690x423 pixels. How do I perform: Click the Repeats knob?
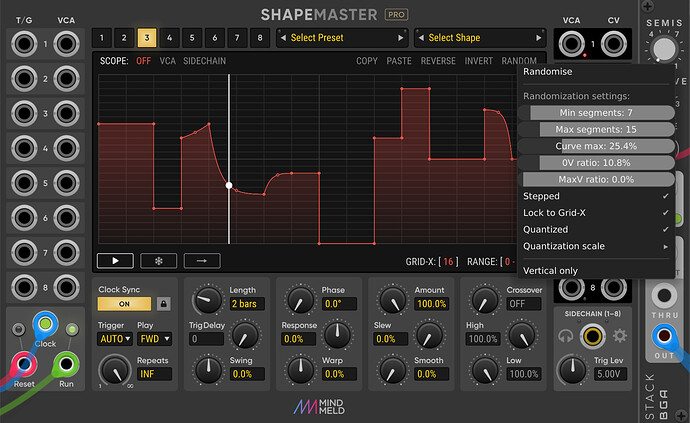pos(114,371)
